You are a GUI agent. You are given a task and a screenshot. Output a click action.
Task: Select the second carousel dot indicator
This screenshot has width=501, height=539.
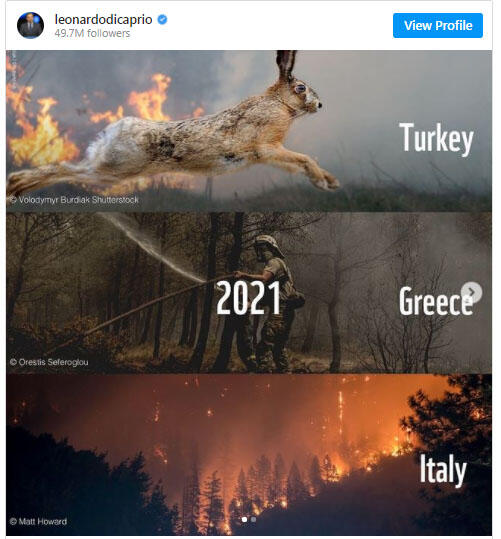(x=253, y=519)
